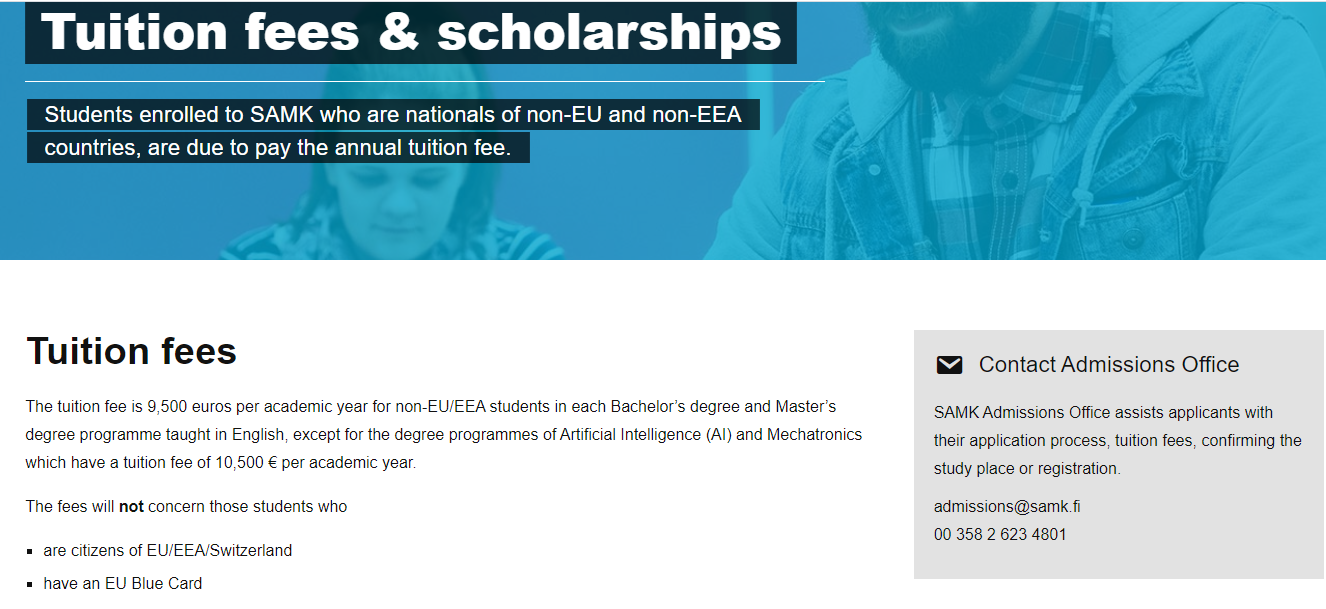Open the admissions@samk.fi email link
The height and width of the screenshot is (609, 1326).
pyautogui.click(x=1007, y=506)
